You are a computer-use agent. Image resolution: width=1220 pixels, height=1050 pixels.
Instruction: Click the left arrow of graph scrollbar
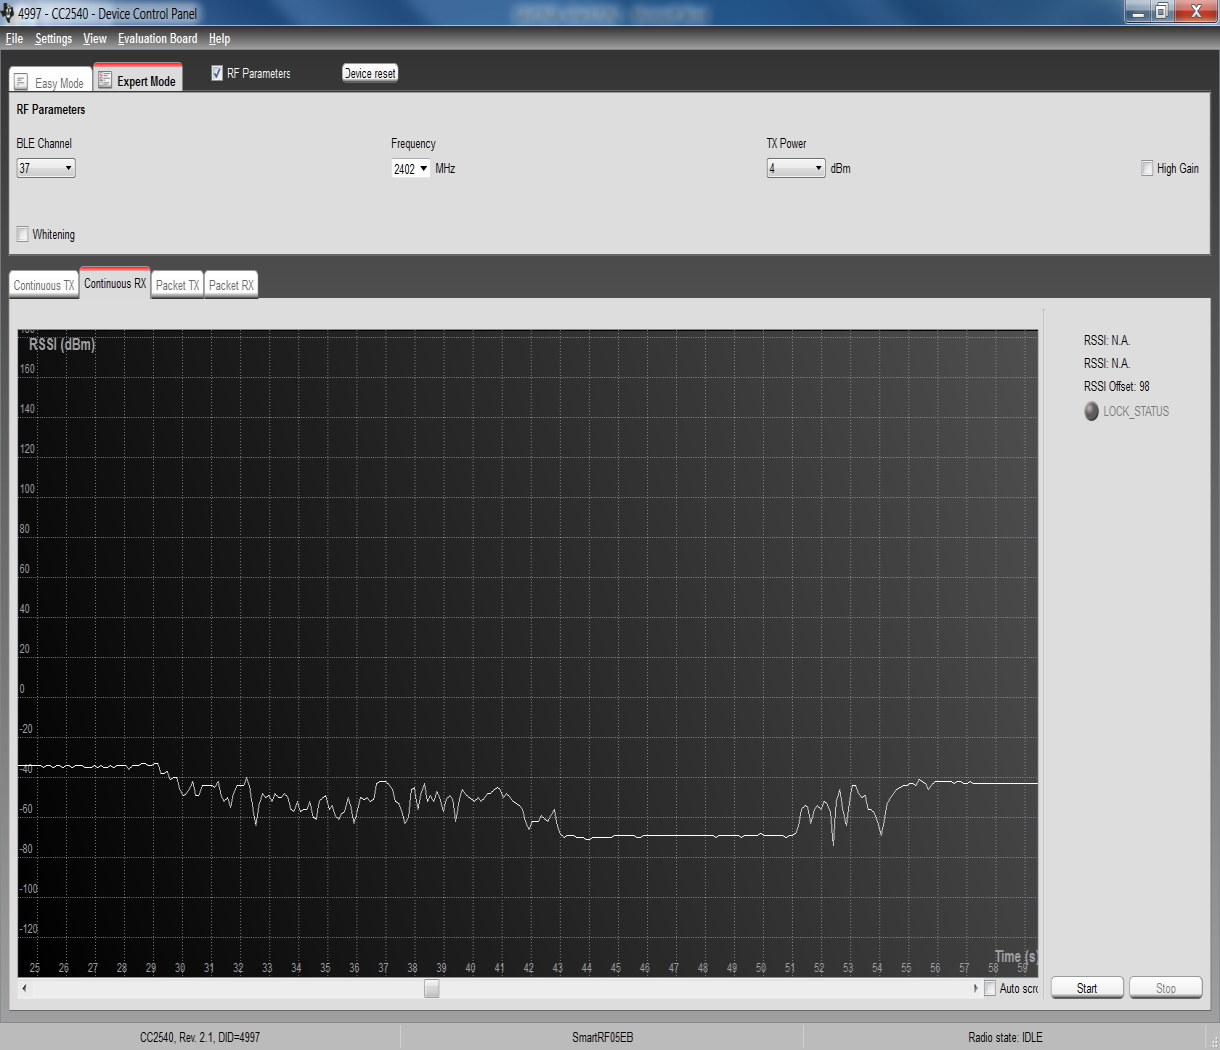(x=25, y=988)
